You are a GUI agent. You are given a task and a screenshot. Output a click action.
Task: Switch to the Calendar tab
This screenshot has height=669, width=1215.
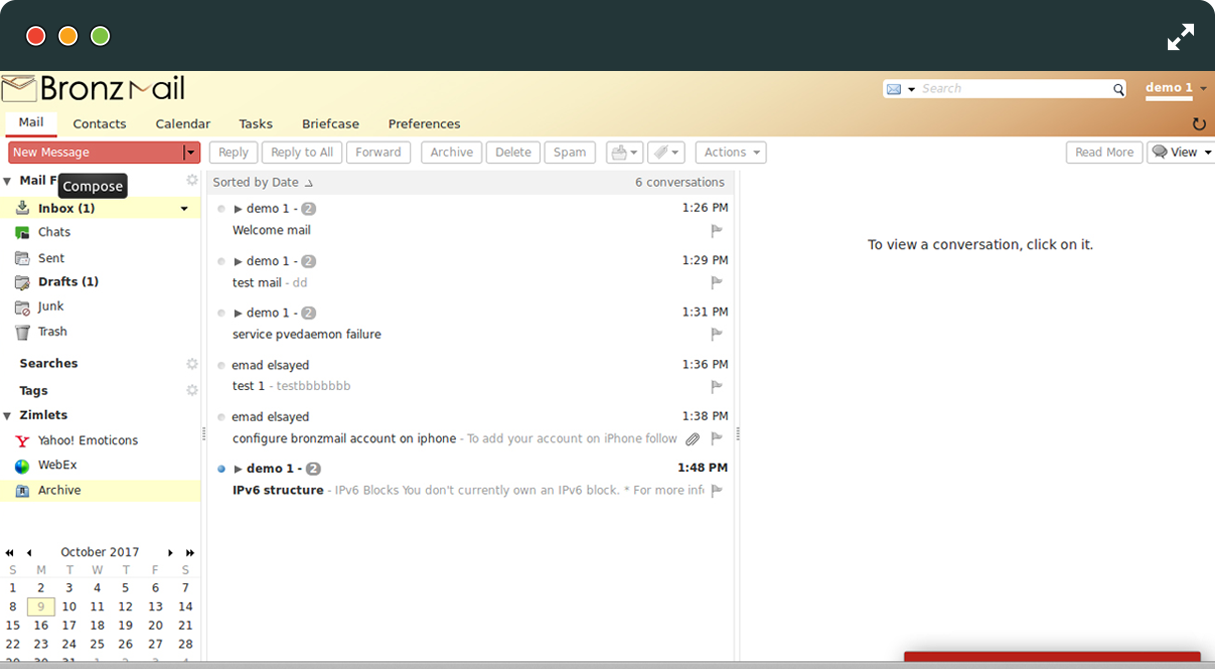click(182, 124)
